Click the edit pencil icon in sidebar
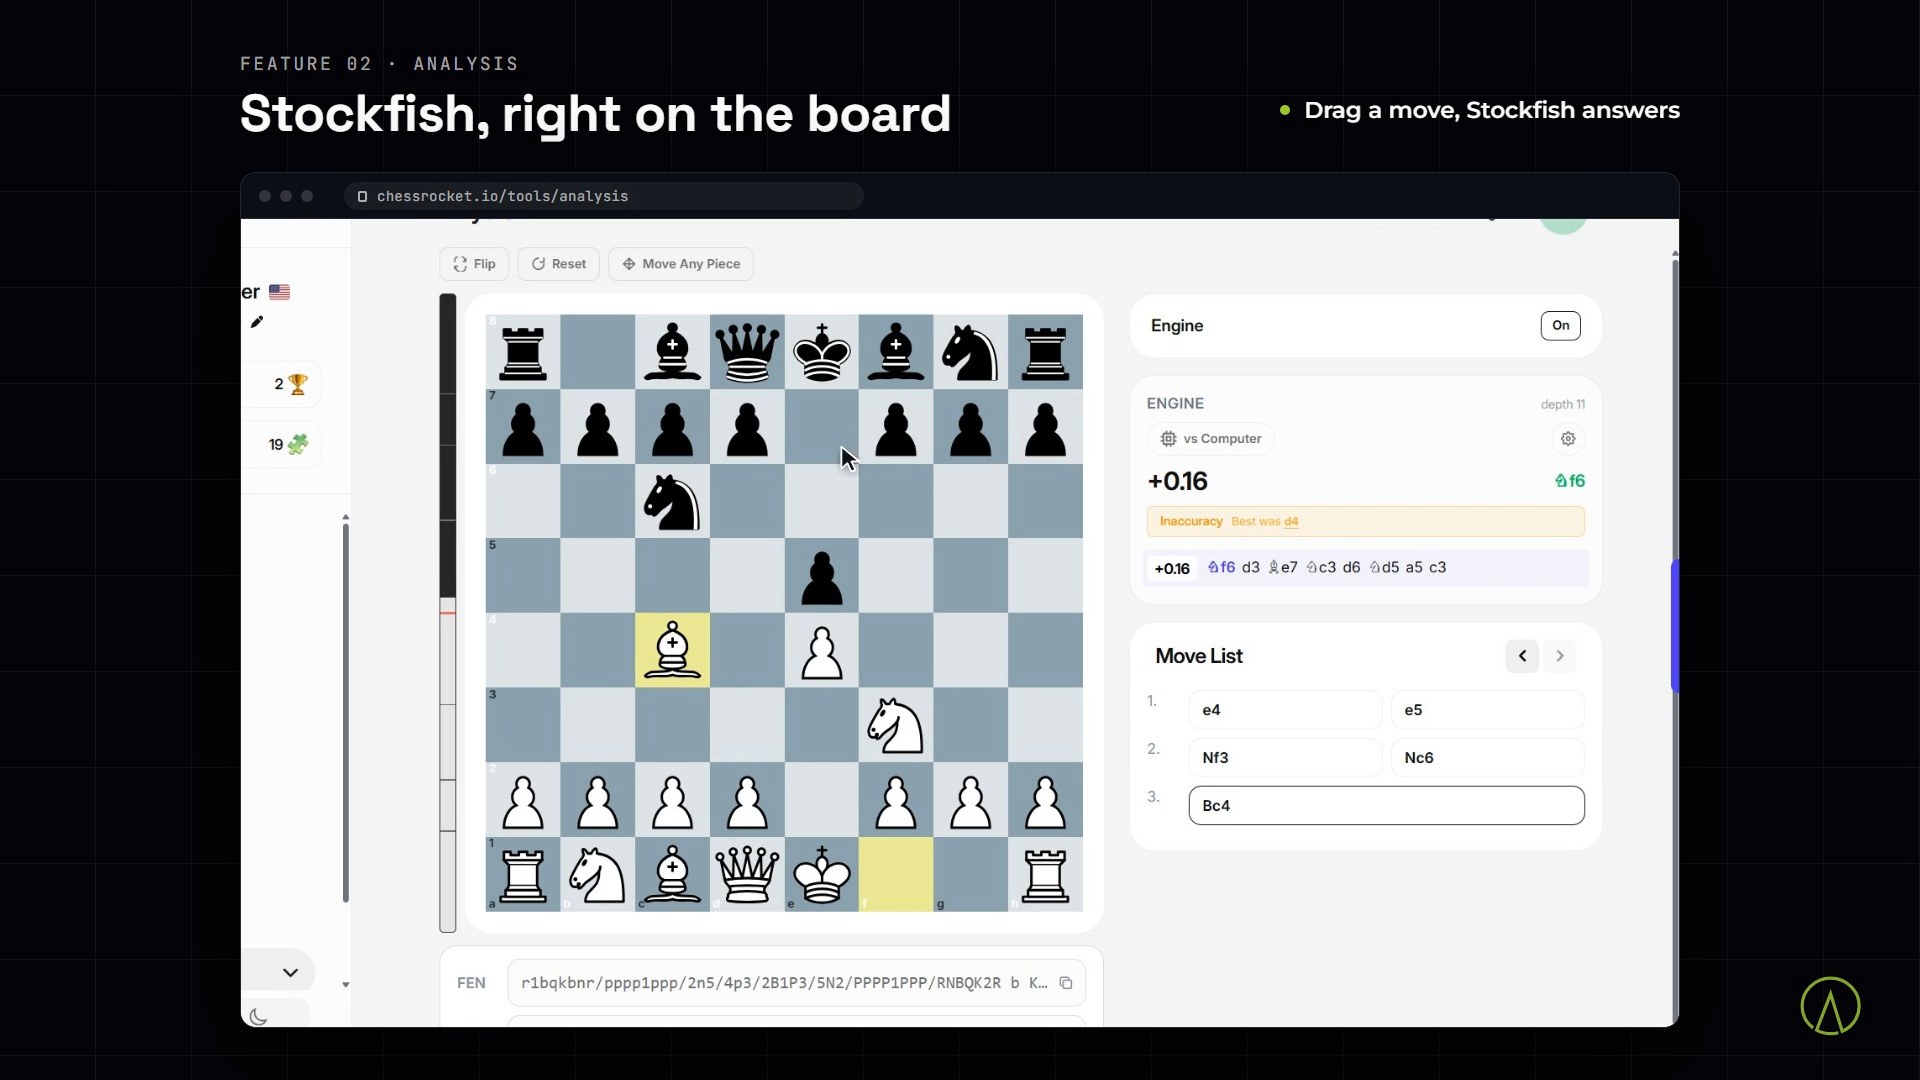This screenshot has width=1920, height=1080. tap(257, 322)
